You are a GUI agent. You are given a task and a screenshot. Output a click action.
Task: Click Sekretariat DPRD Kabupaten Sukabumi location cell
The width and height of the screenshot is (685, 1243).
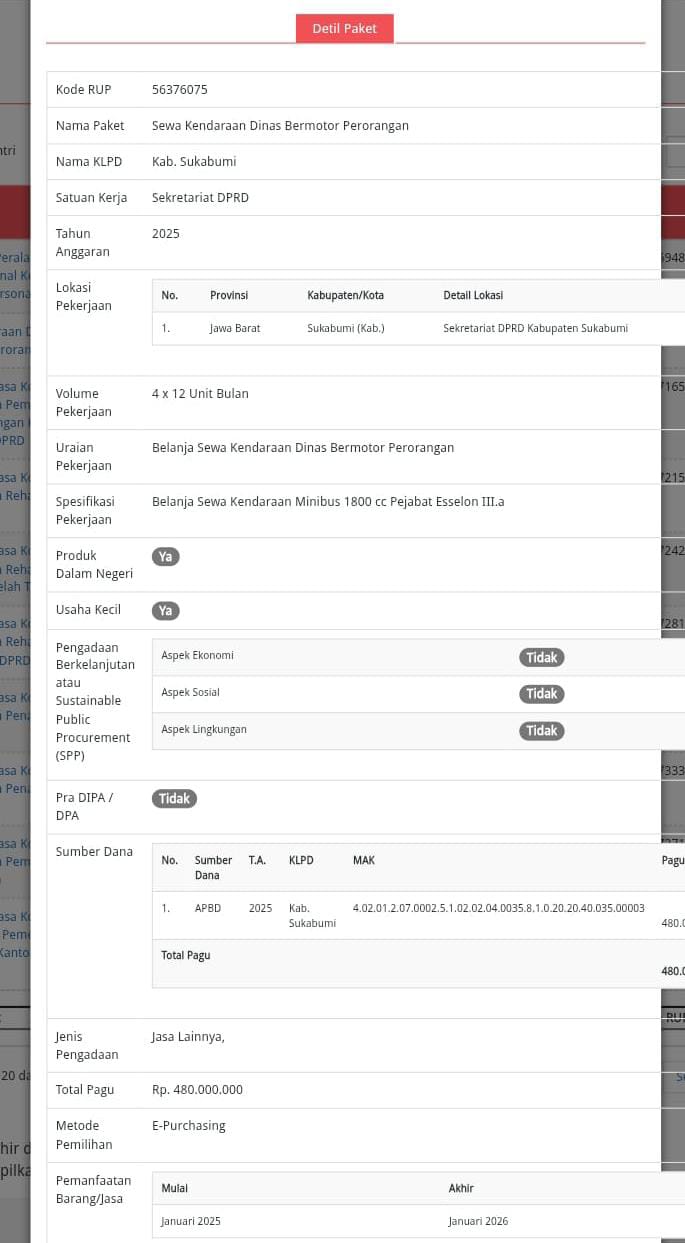click(536, 328)
